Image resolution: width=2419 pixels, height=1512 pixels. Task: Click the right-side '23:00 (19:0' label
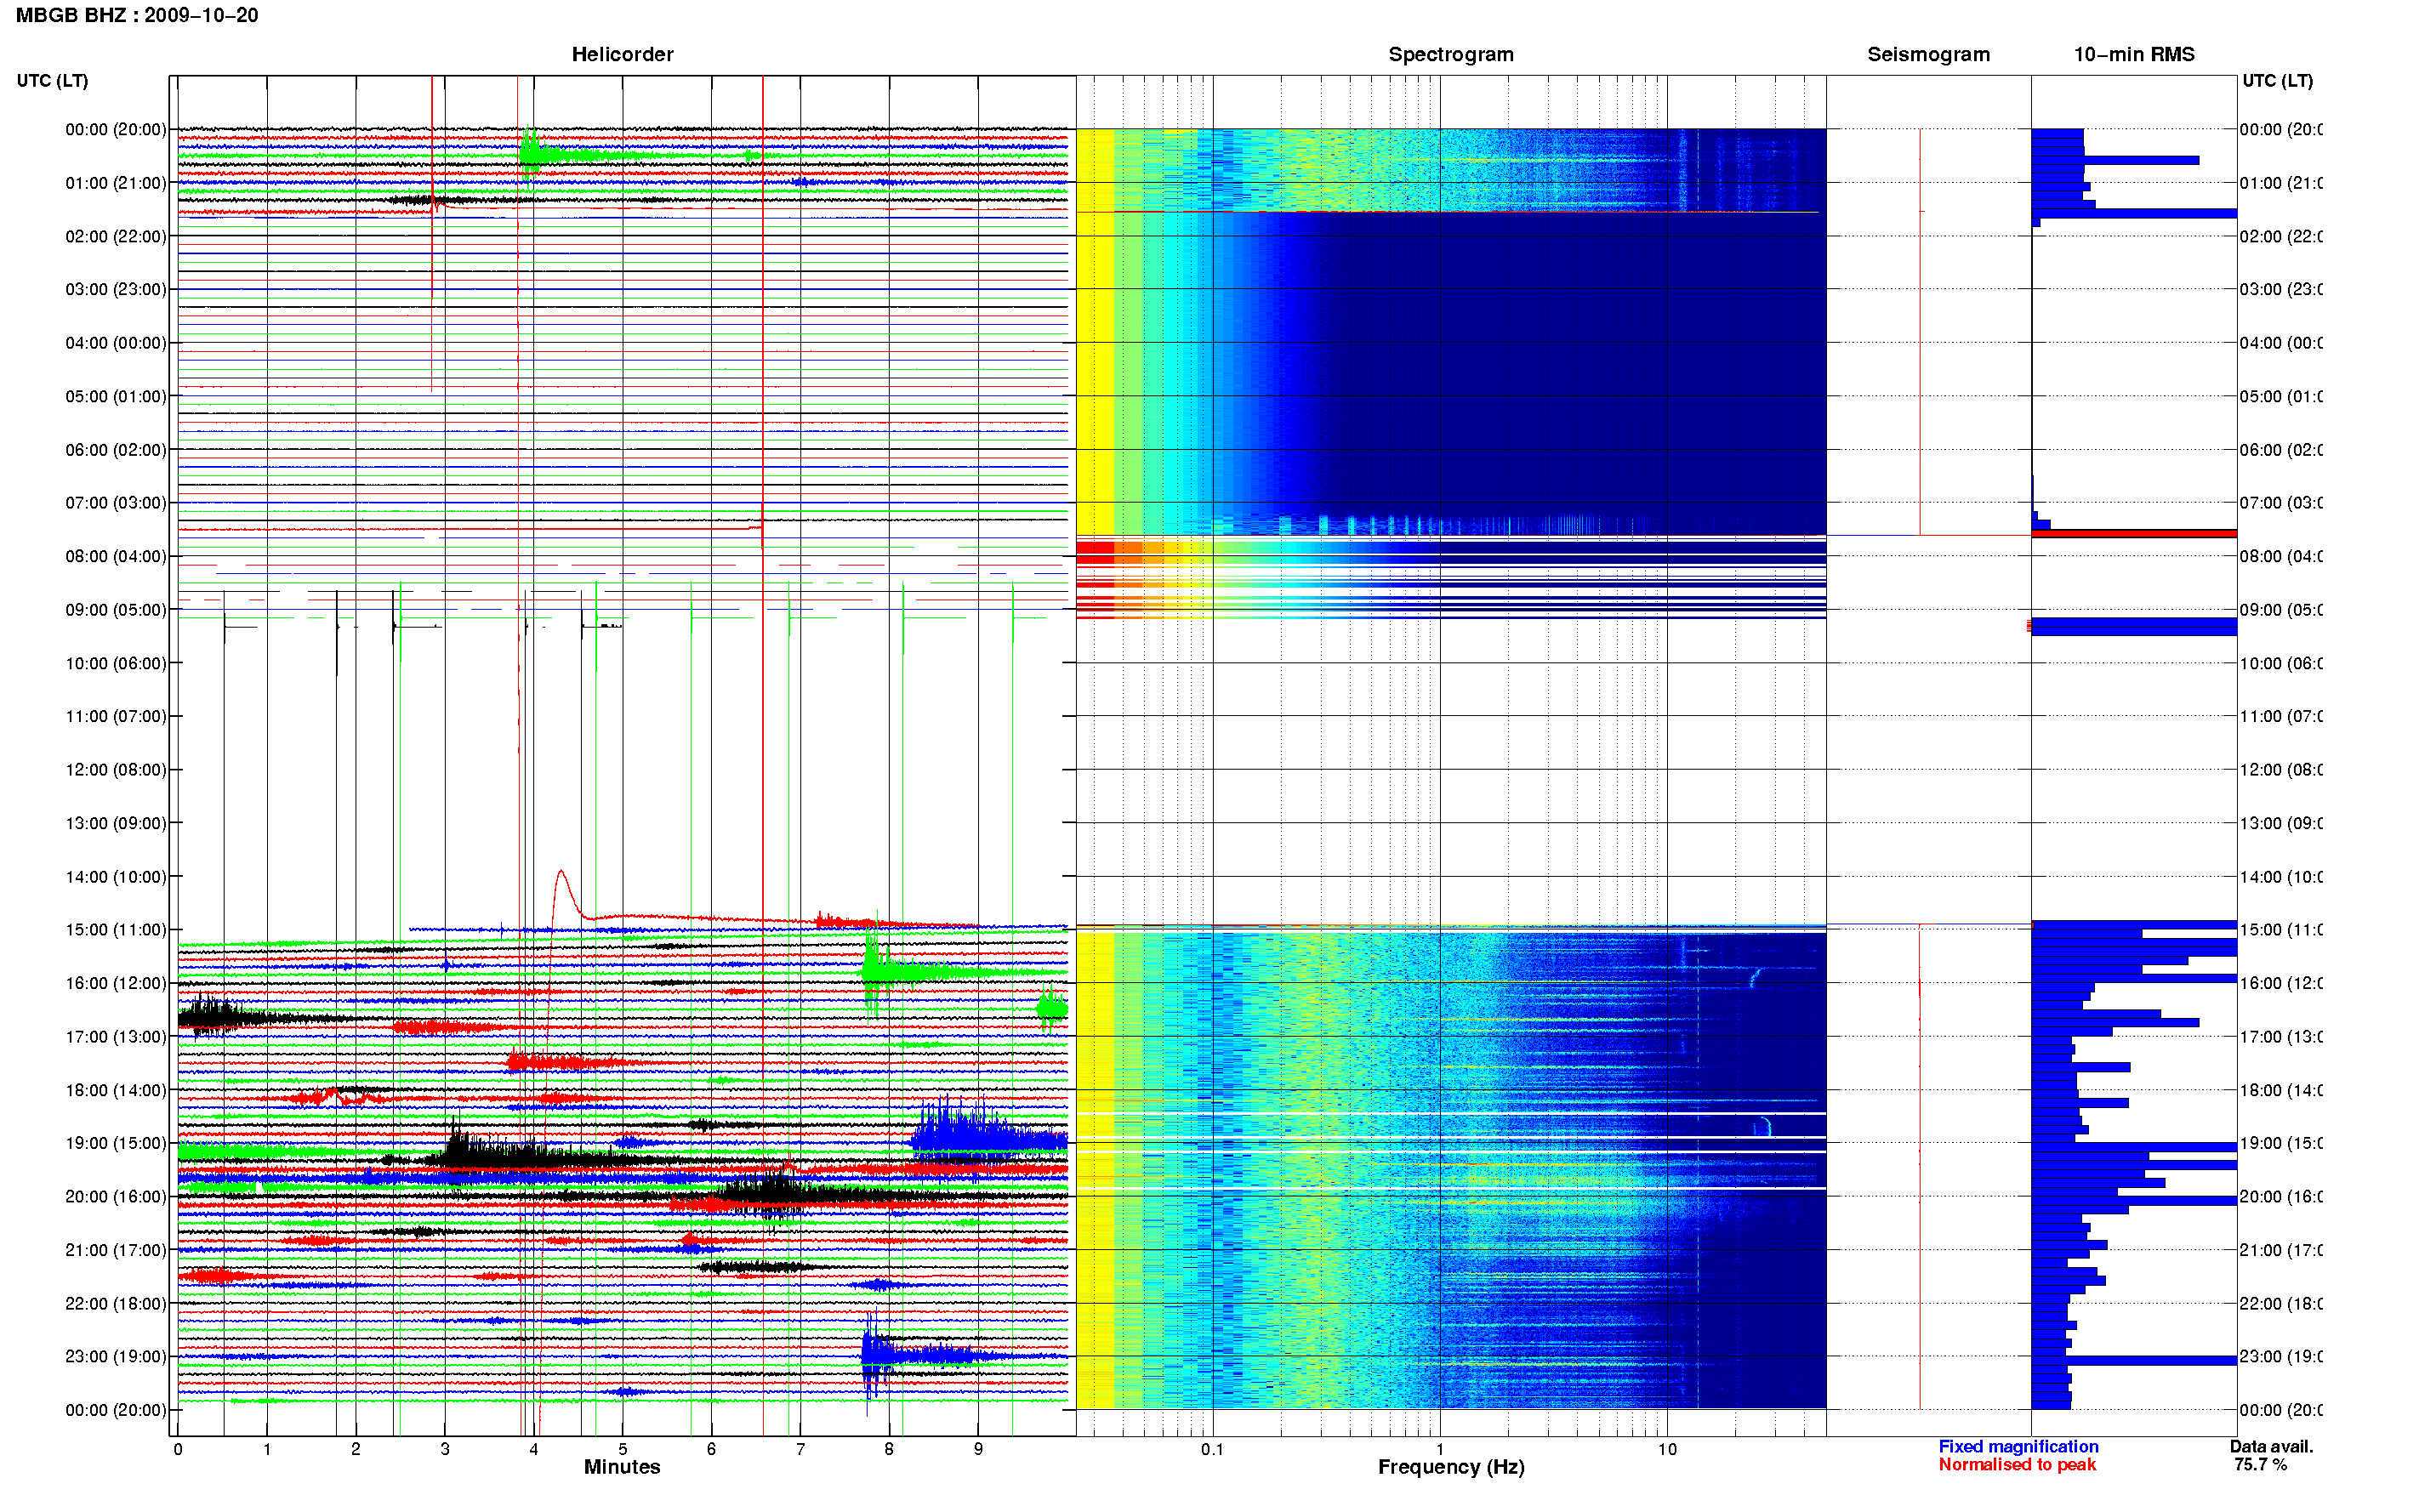click(2280, 1357)
